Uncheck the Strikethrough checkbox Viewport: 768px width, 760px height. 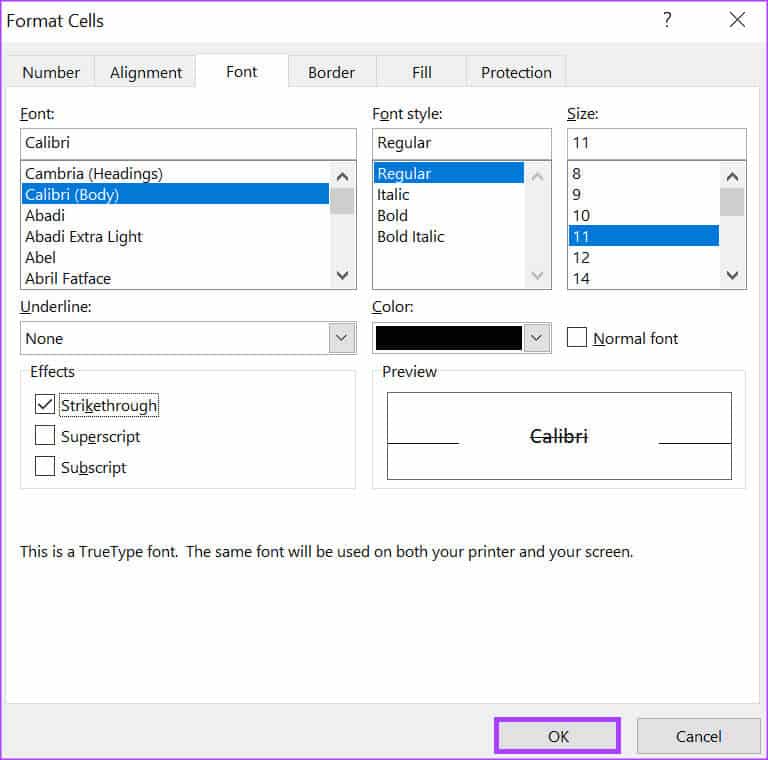point(45,405)
